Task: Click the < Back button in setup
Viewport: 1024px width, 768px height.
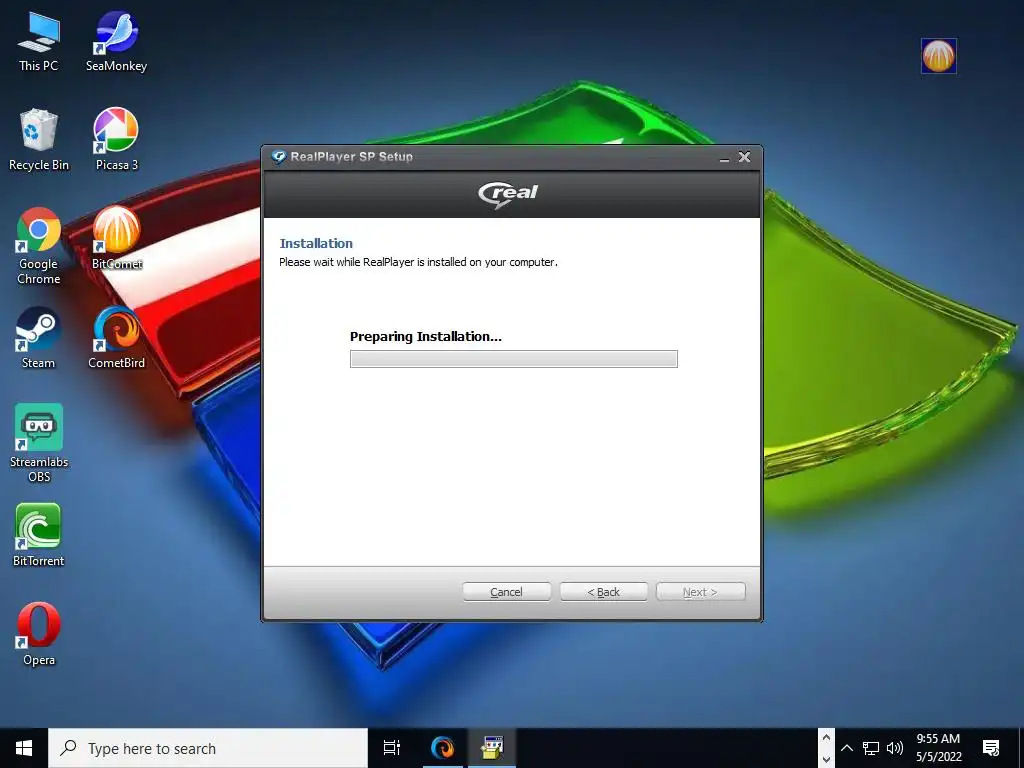Action: 603,592
